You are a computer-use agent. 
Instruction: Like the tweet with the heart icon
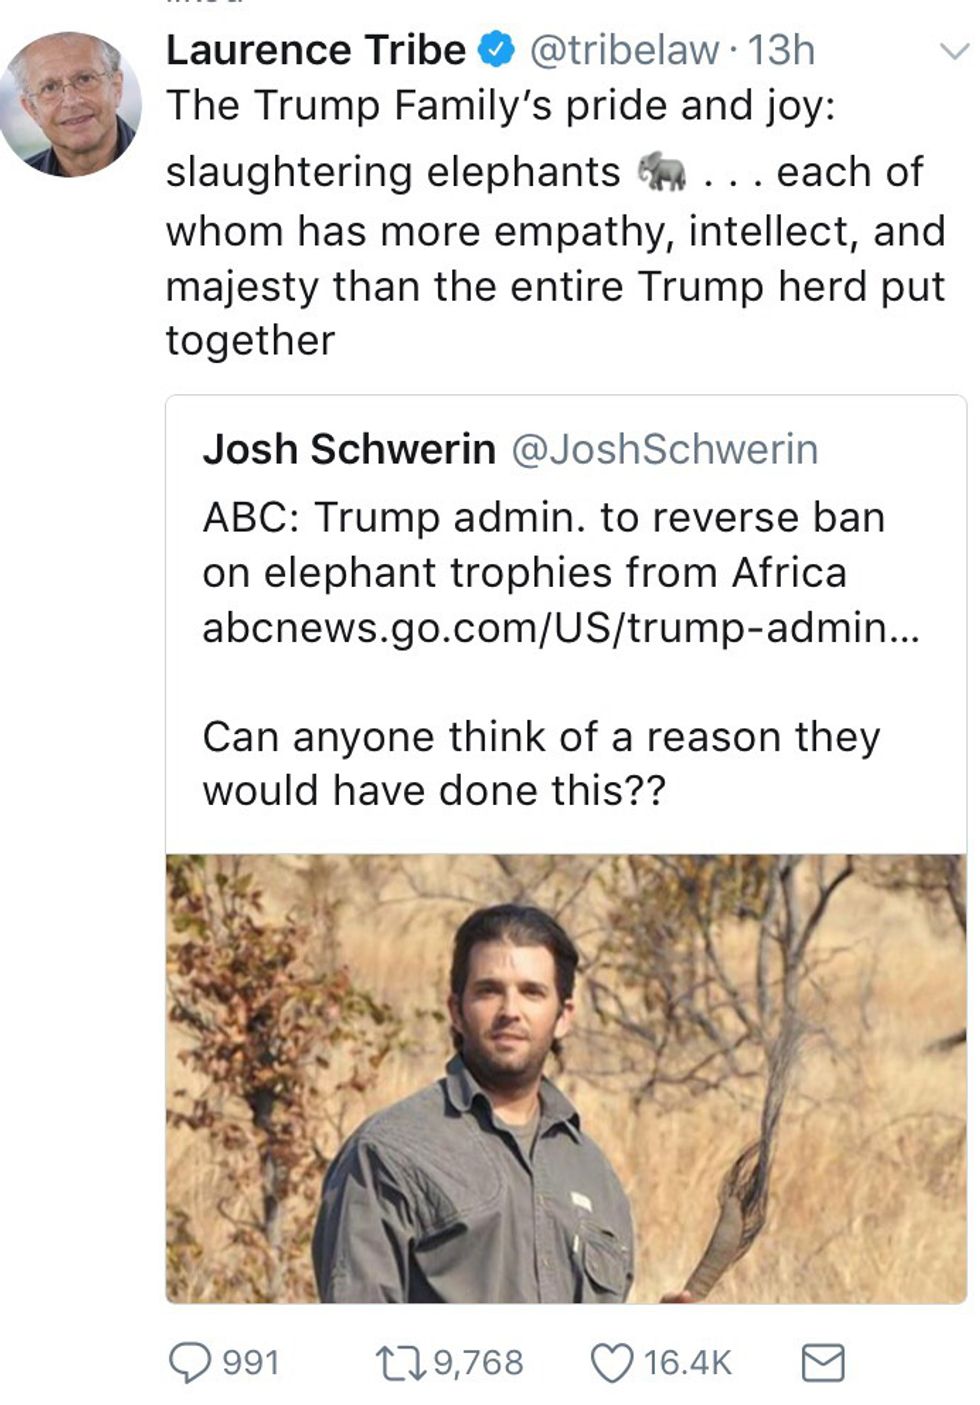pyautogui.click(x=612, y=1362)
